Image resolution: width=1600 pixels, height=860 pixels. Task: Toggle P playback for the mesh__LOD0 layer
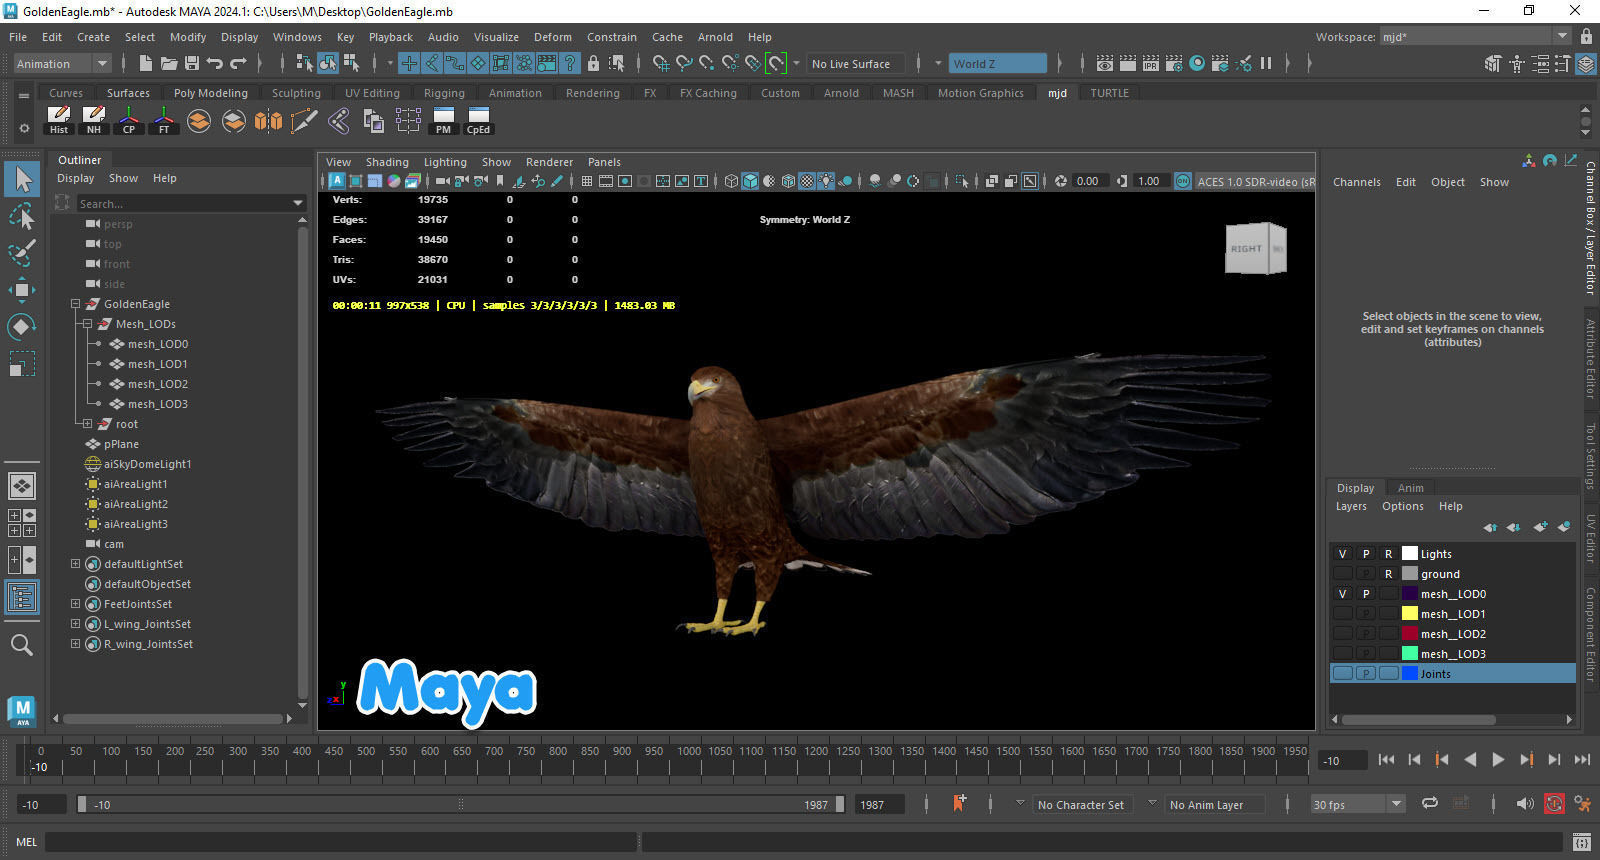point(1366,594)
